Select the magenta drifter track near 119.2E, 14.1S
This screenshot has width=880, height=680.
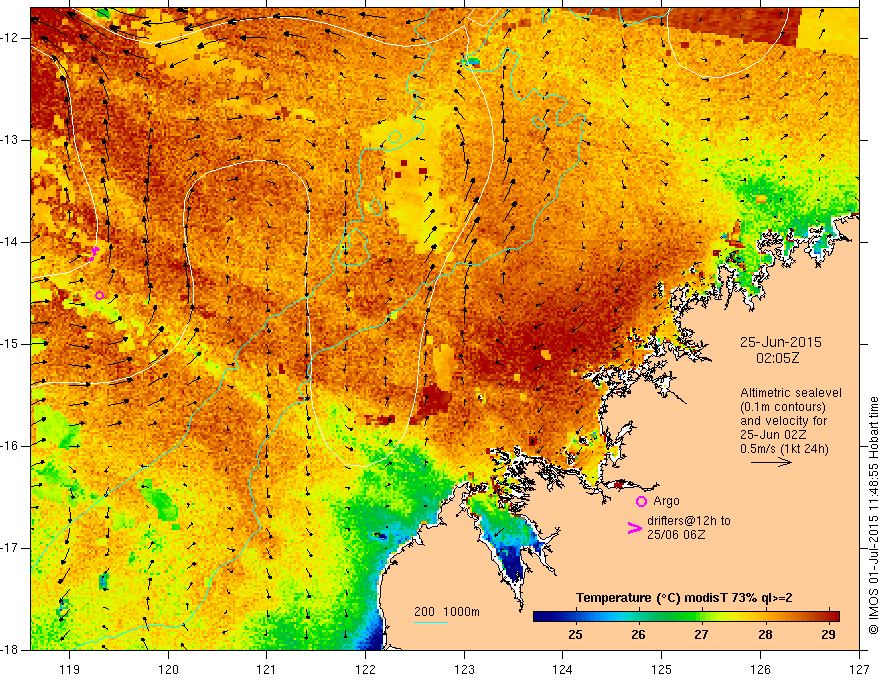(x=94, y=254)
